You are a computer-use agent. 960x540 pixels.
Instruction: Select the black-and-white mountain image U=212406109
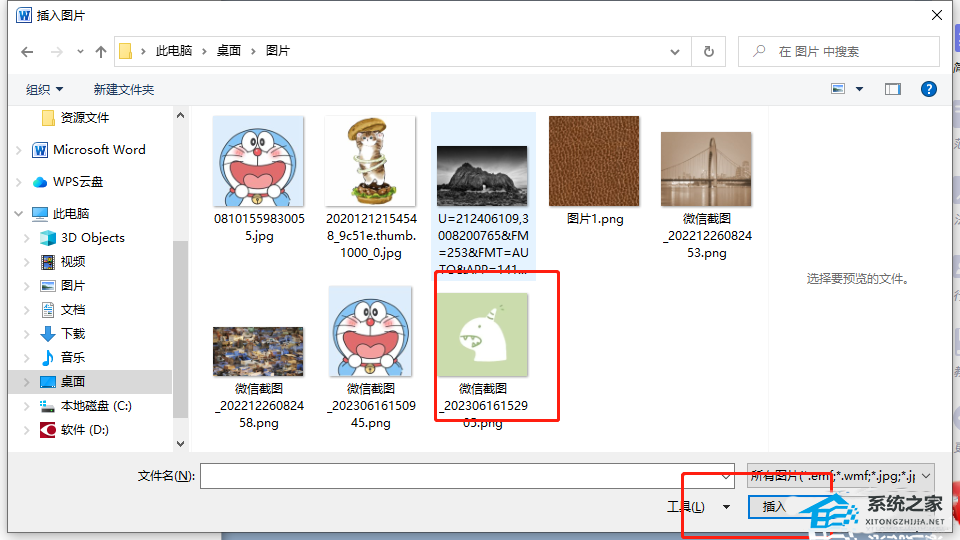pos(482,176)
